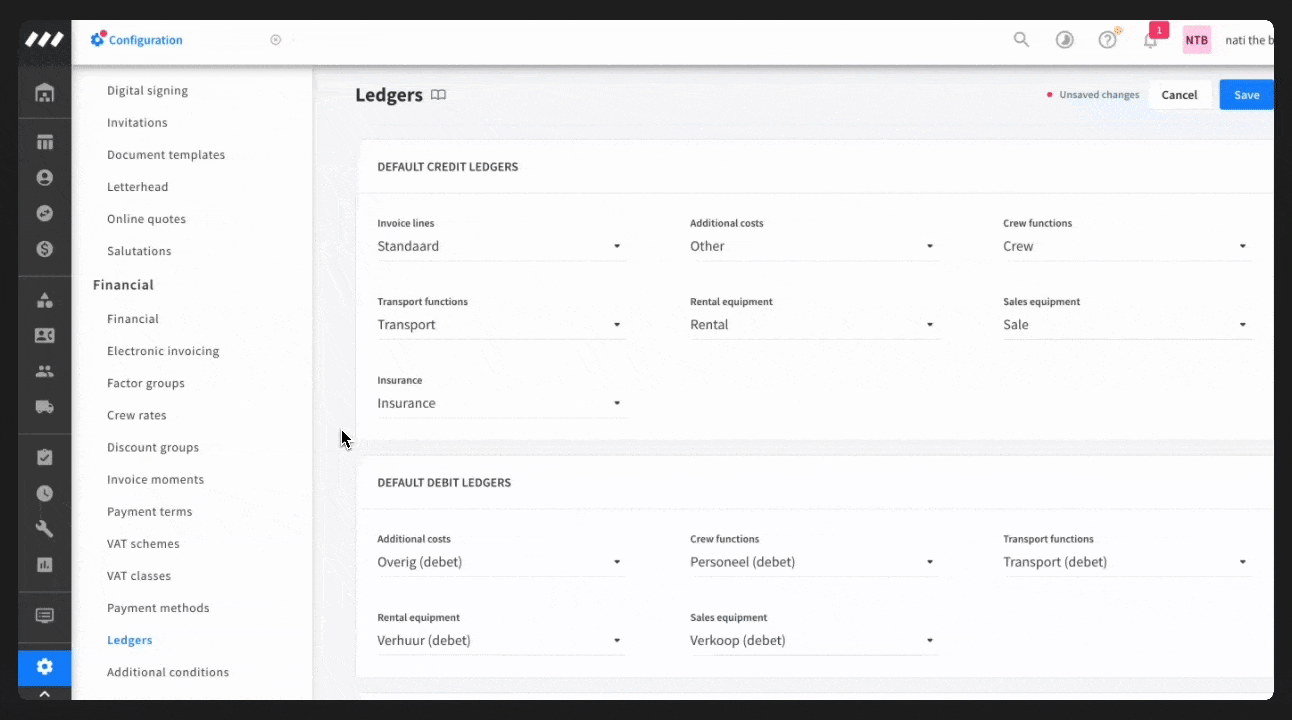1292x720 pixels.
Task: Click the search magnifier icon
Action: tap(1021, 40)
